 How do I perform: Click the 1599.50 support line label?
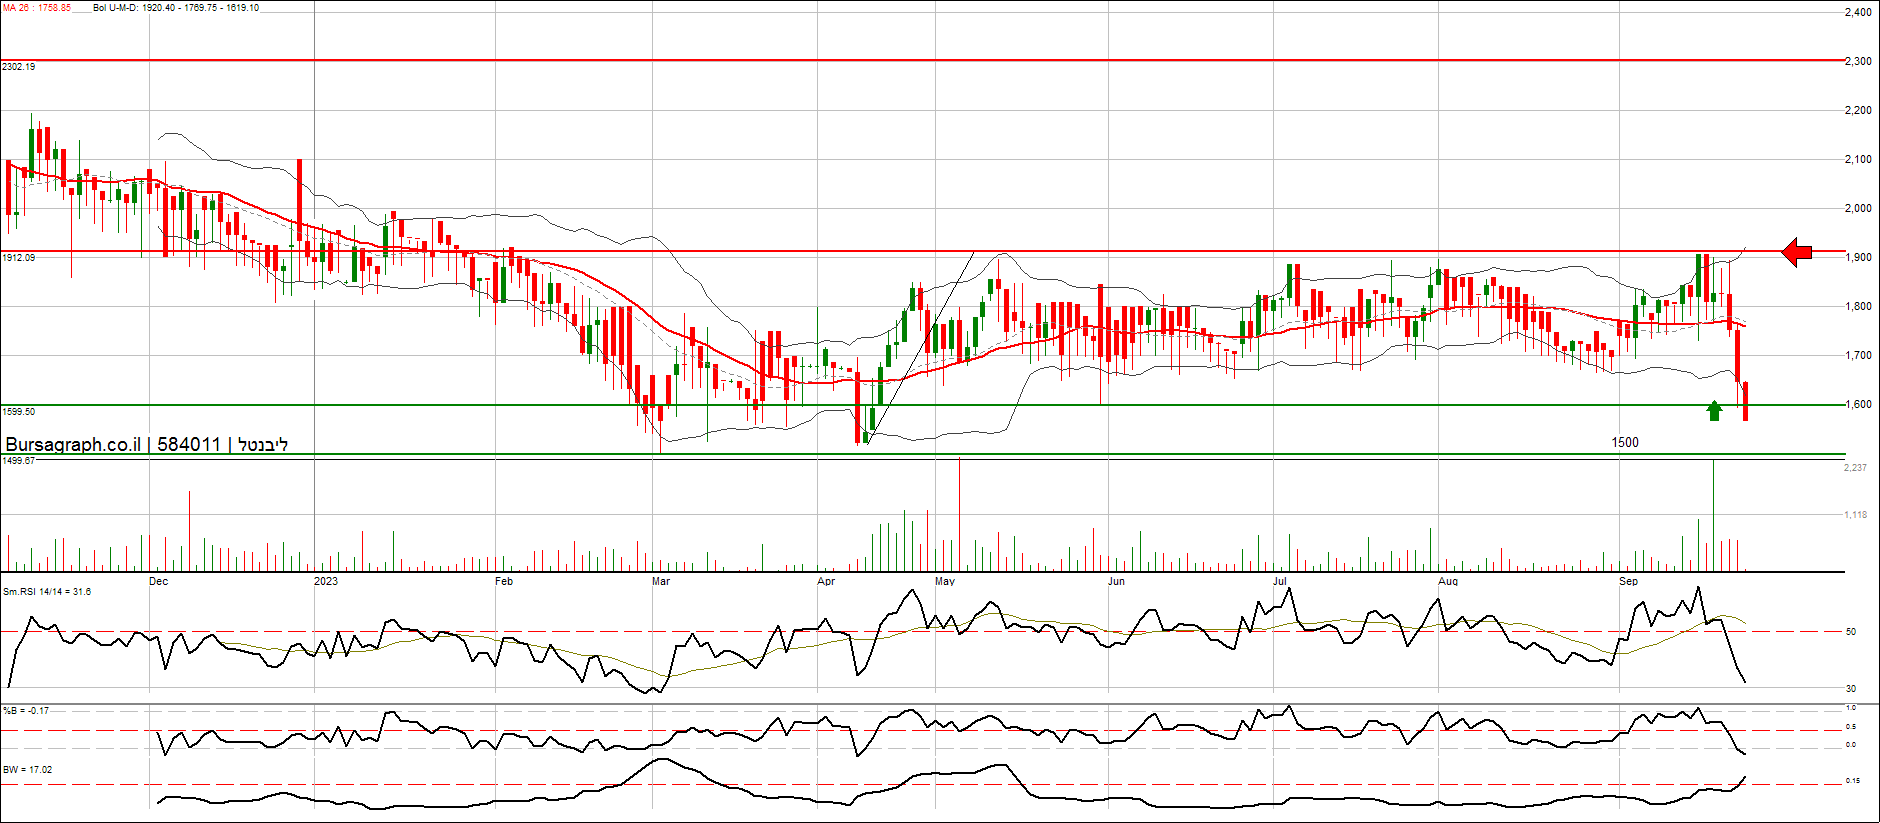[19, 412]
